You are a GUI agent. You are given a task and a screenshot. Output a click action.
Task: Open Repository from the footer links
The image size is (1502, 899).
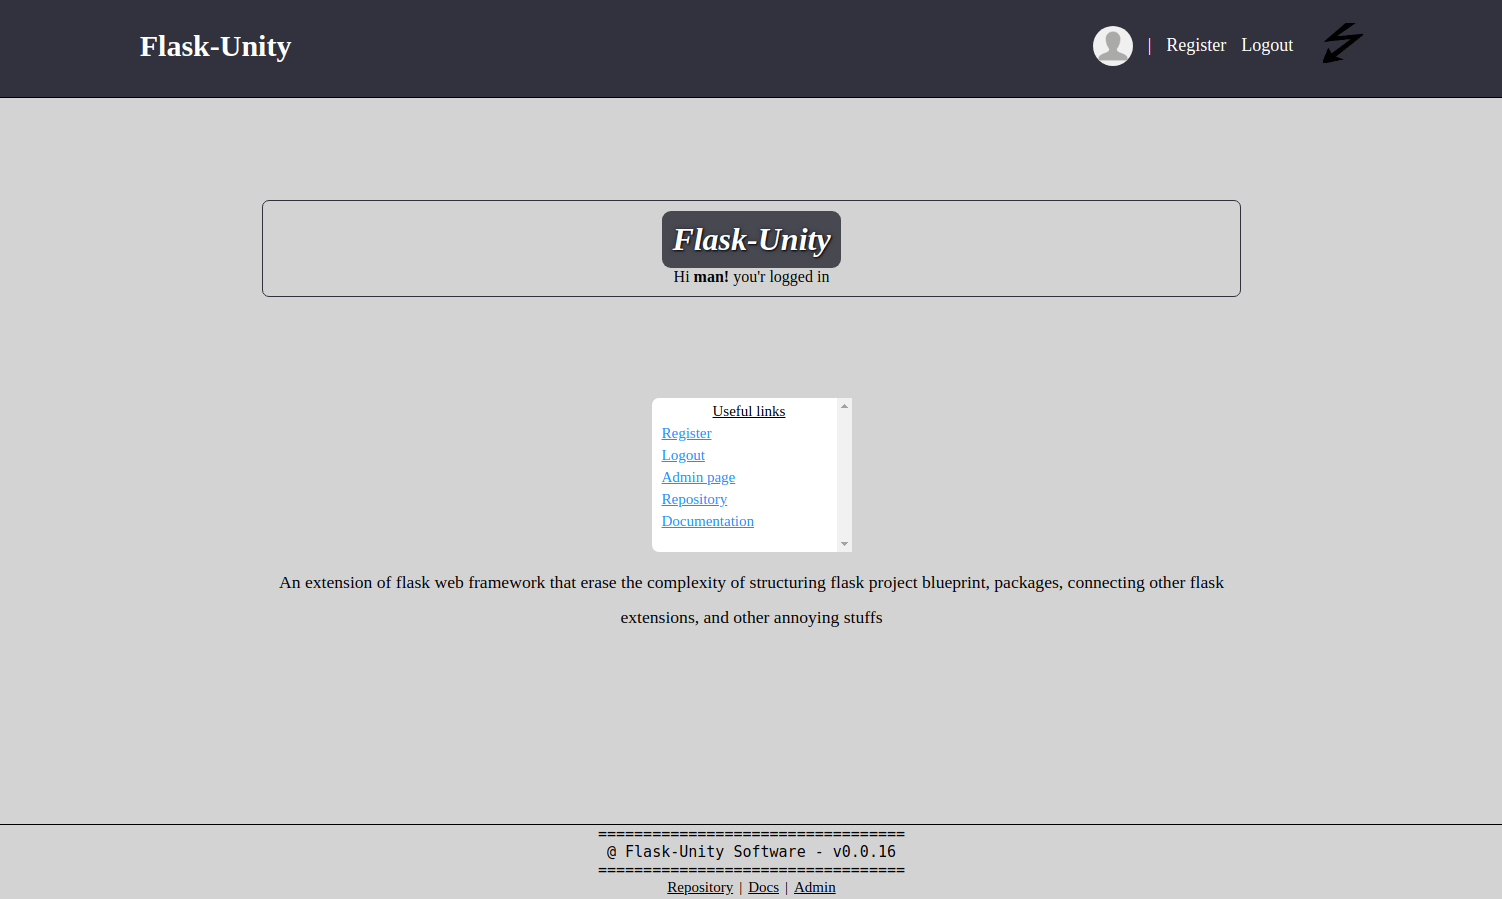700,887
